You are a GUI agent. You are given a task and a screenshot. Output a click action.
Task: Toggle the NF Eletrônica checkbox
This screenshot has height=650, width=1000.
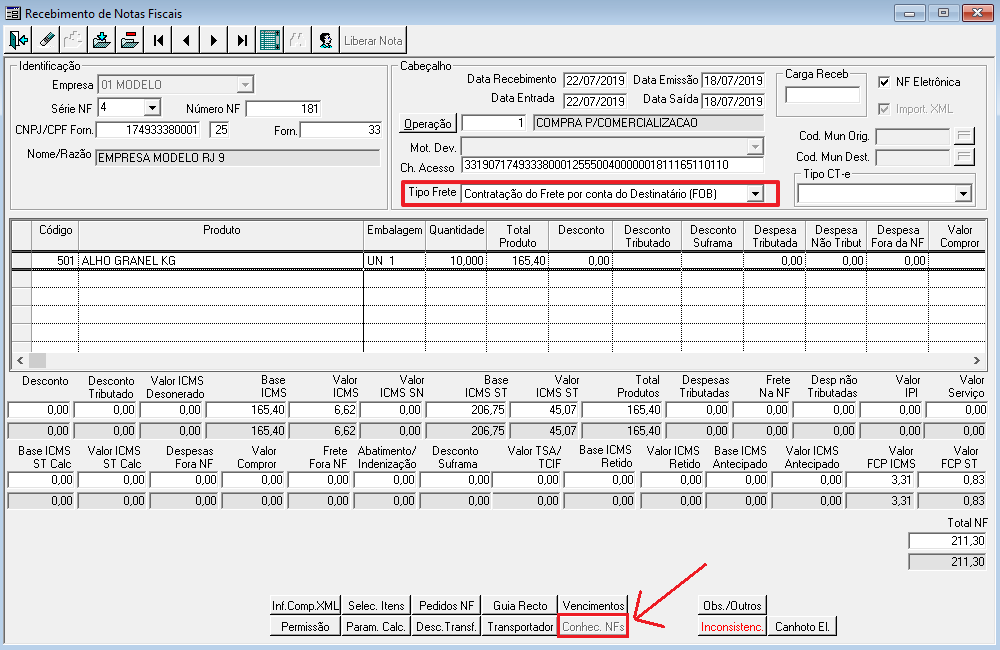pyautogui.click(x=884, y=82)
